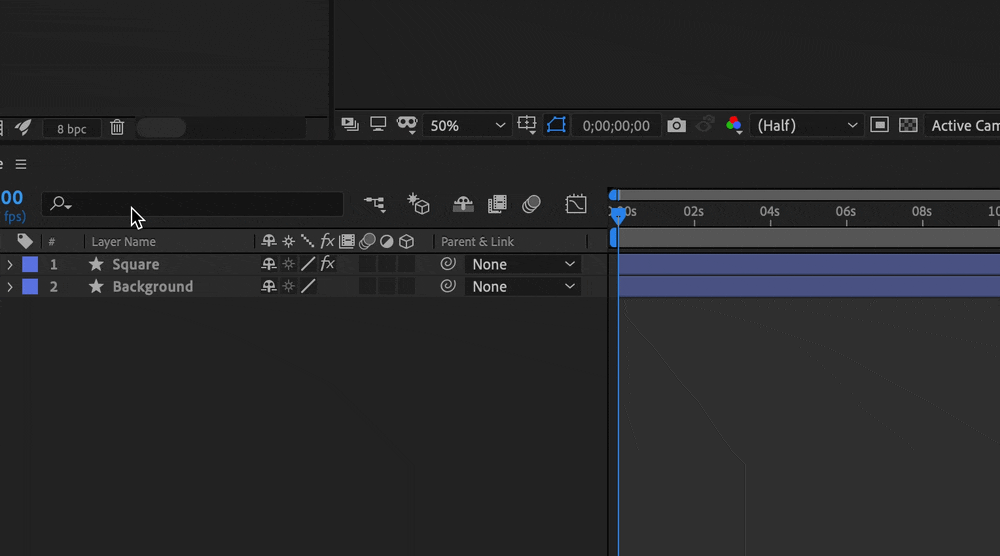Click the Background layer label color swatch
This screenshot has height=556, width=1000.
click(x=30, y=287)
